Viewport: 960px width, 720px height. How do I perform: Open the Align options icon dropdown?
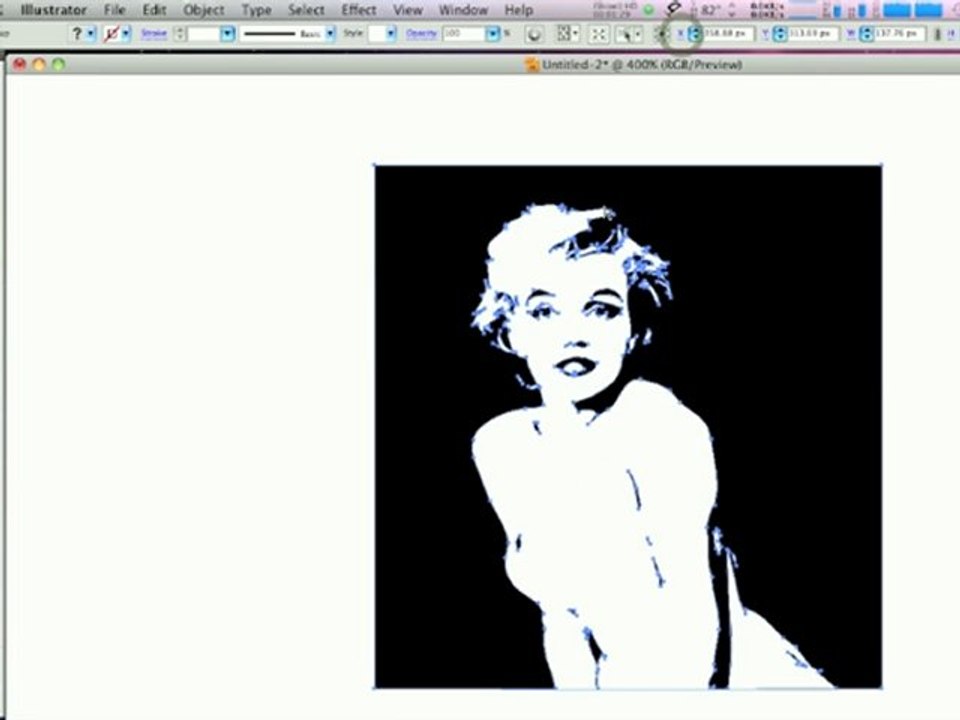point(568,34)
